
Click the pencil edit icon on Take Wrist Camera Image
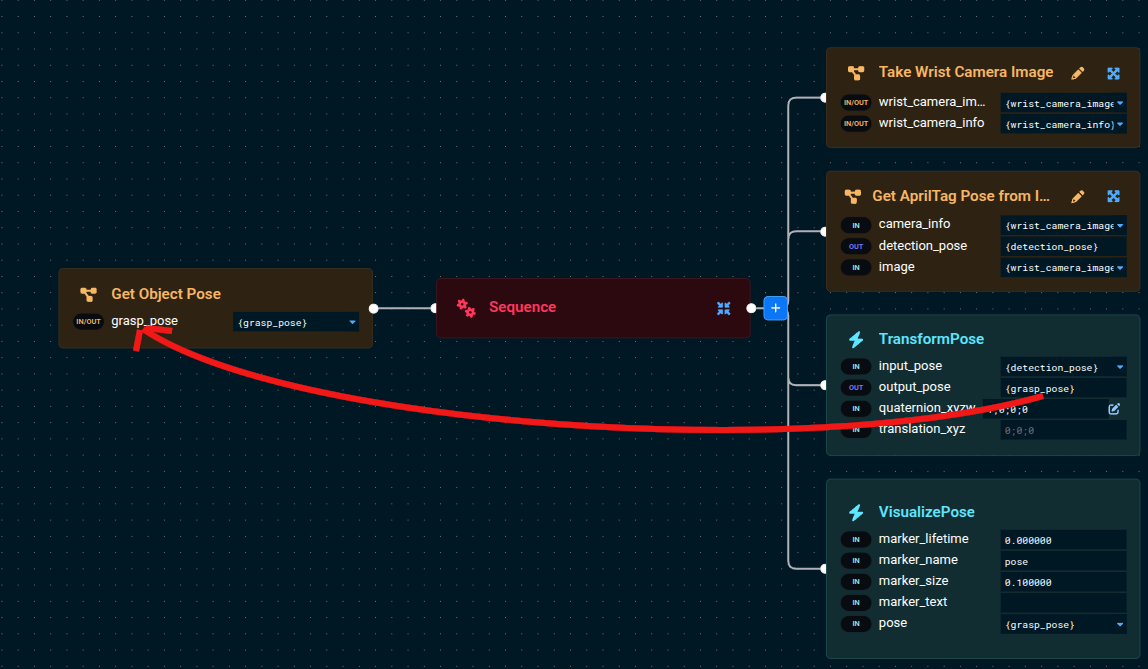coord(1078,73)
